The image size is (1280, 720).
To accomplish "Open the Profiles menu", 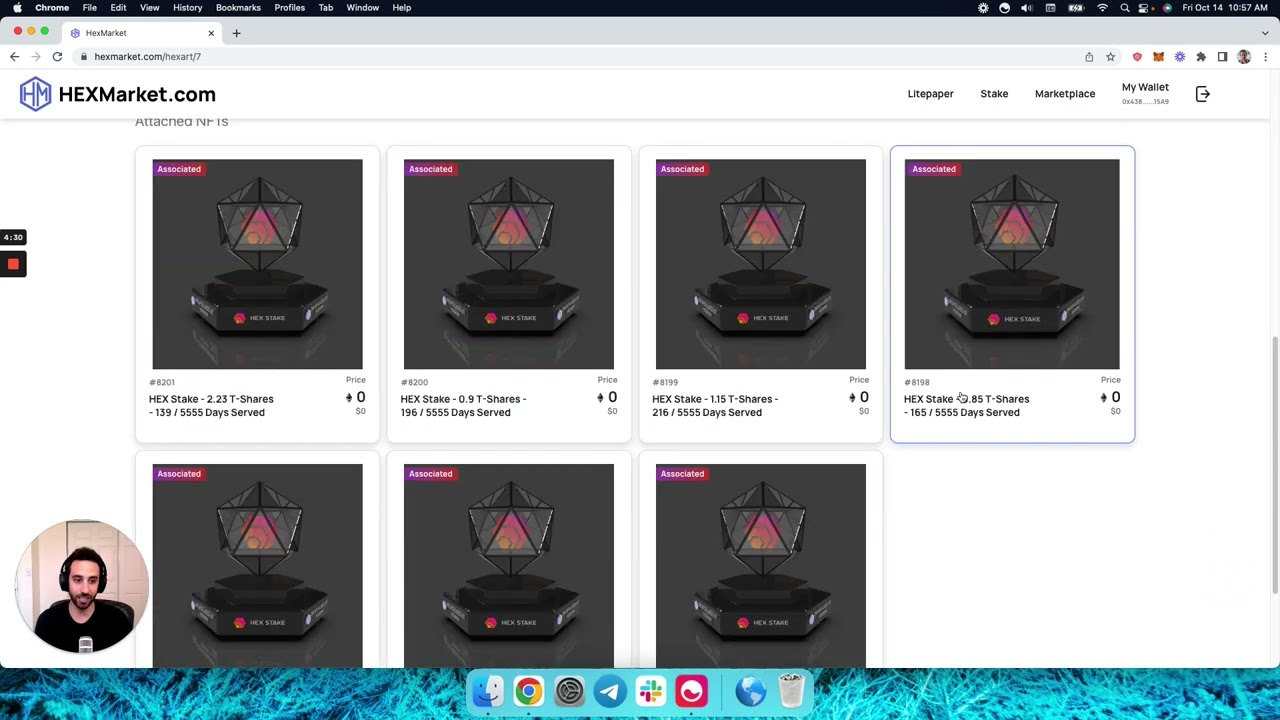I will click(289, 8).
